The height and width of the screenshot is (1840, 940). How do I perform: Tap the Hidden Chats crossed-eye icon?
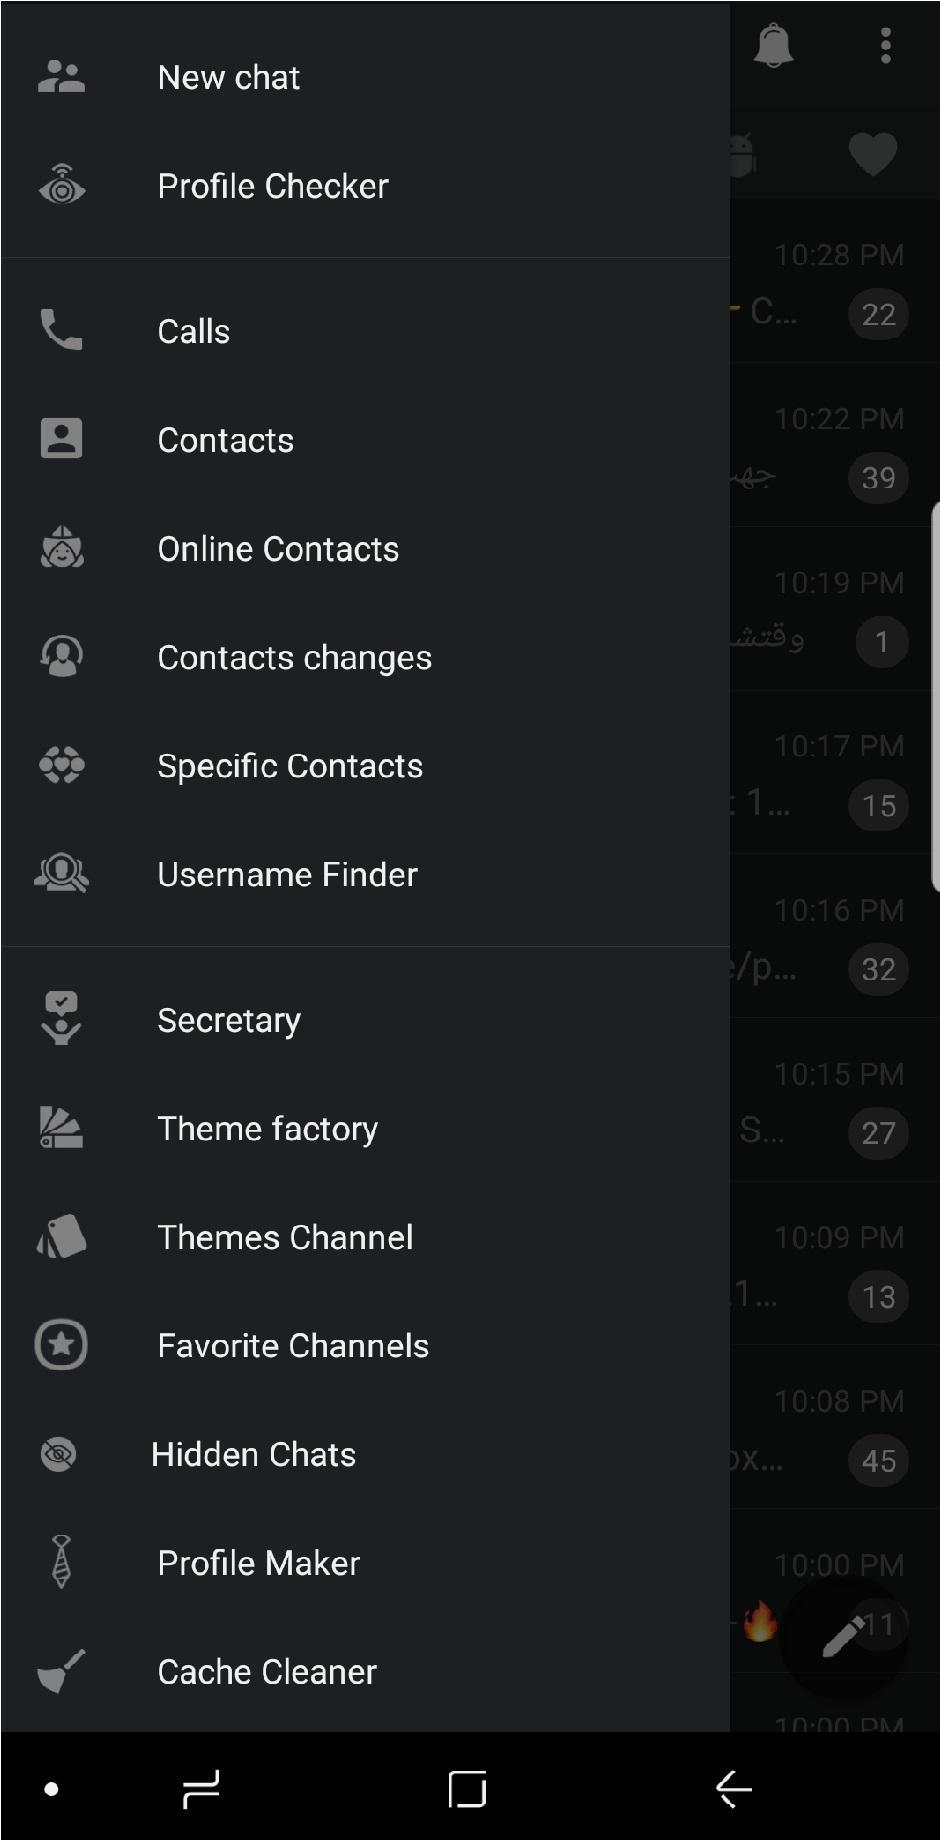click(59, 1454)
